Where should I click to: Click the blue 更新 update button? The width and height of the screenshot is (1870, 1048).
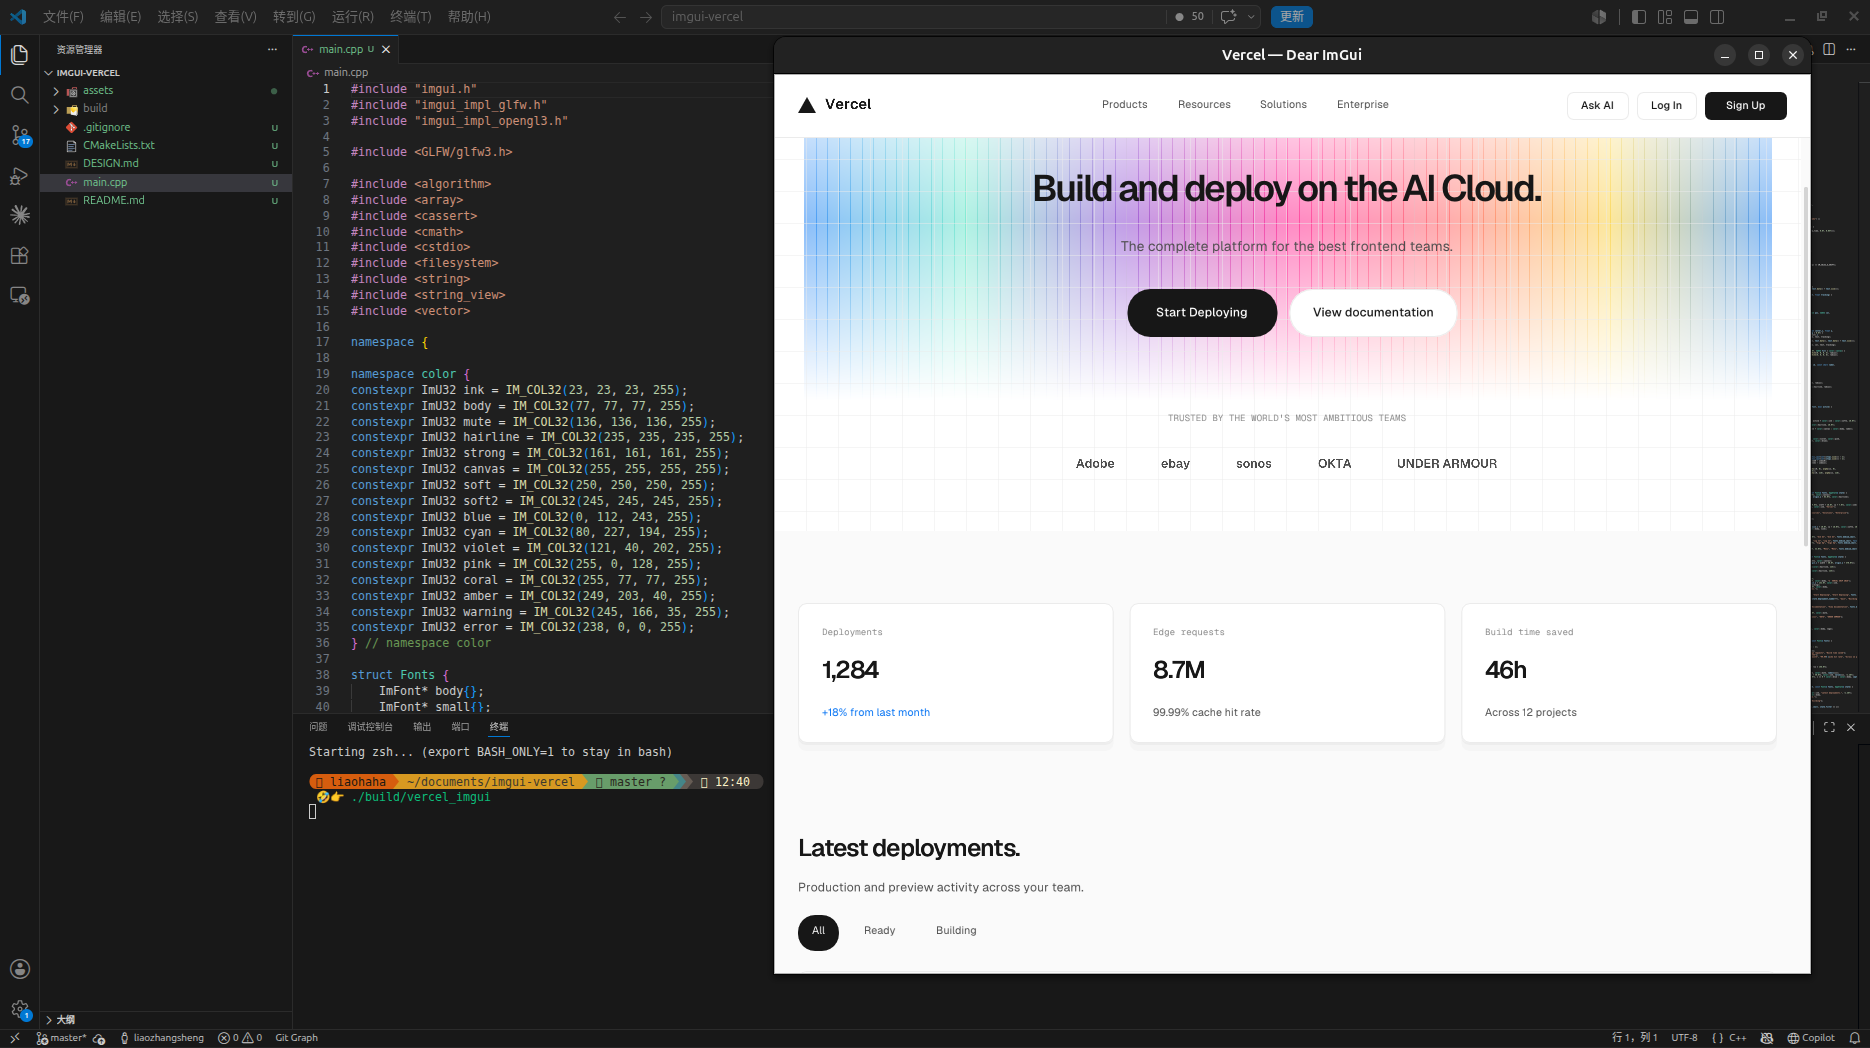click(x=1292, y=17)
